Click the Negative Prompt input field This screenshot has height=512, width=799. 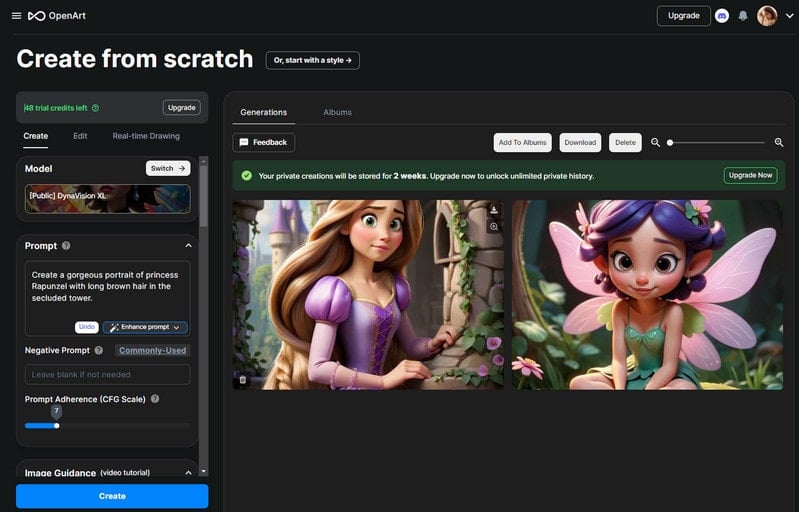click(108, 374)
